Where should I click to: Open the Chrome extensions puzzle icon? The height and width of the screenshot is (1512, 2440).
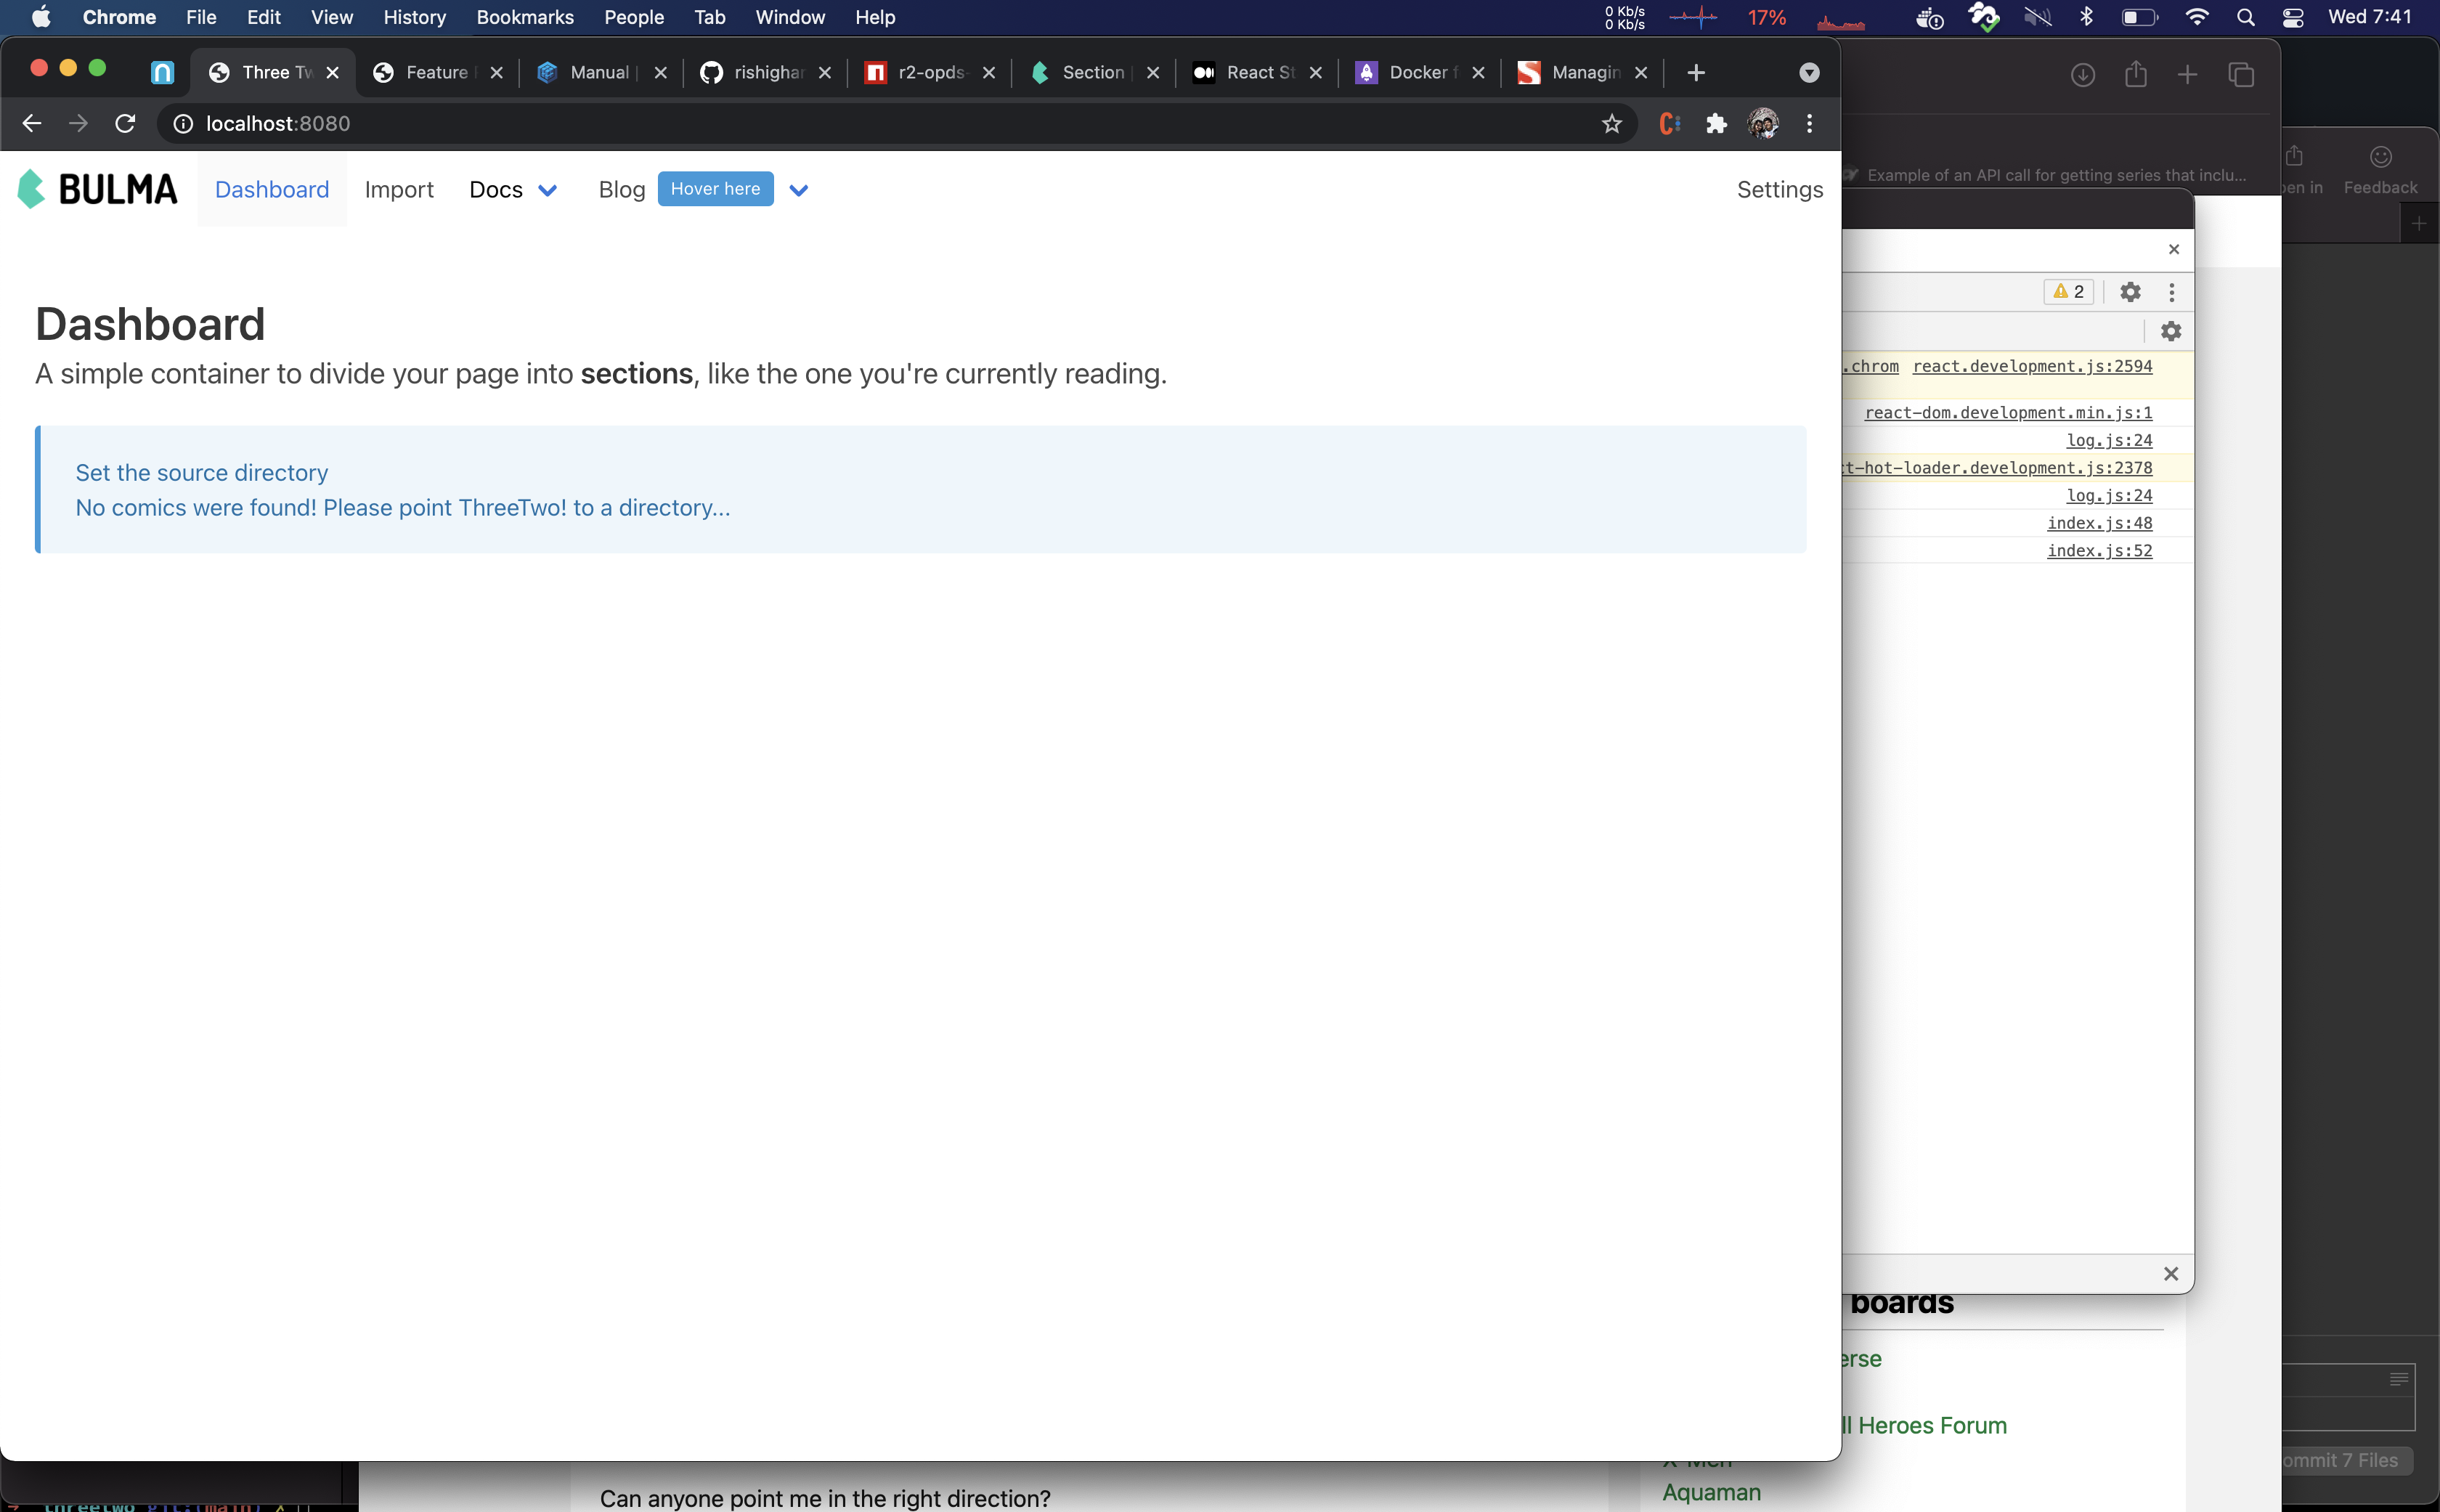coord(1716,123)
